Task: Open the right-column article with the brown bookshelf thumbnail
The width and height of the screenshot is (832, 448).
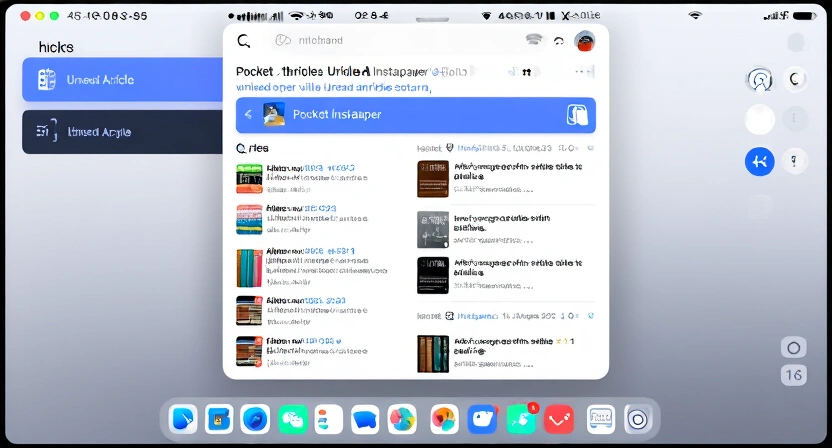Action: [505, 179]
